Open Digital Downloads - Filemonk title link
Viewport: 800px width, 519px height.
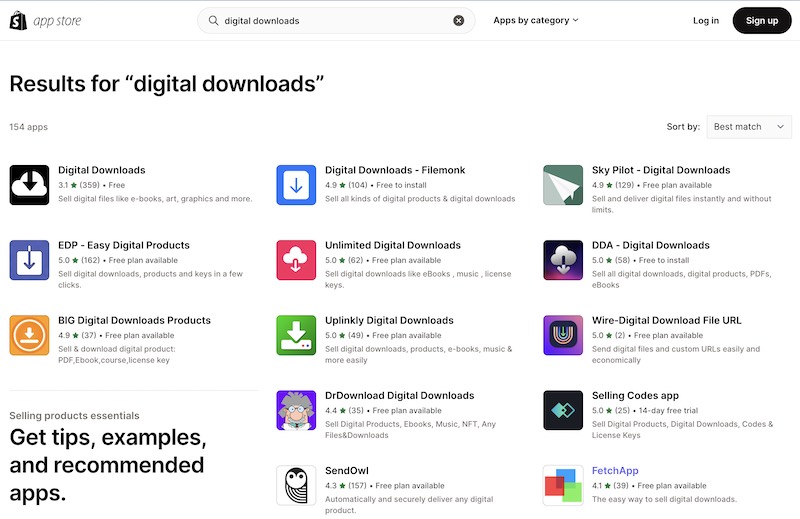click(x=395, y=170)
